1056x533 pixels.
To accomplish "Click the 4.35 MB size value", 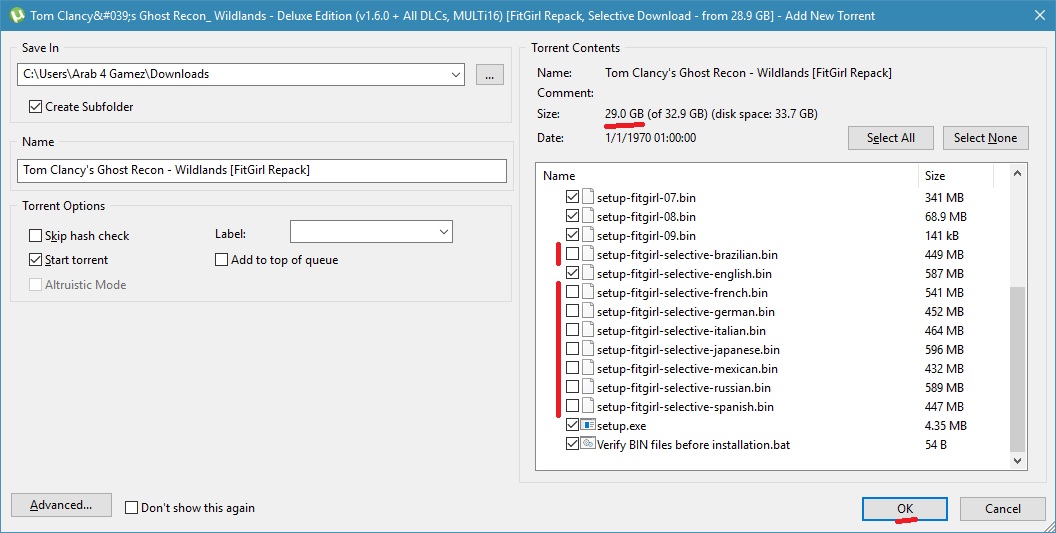I will 946,426.
